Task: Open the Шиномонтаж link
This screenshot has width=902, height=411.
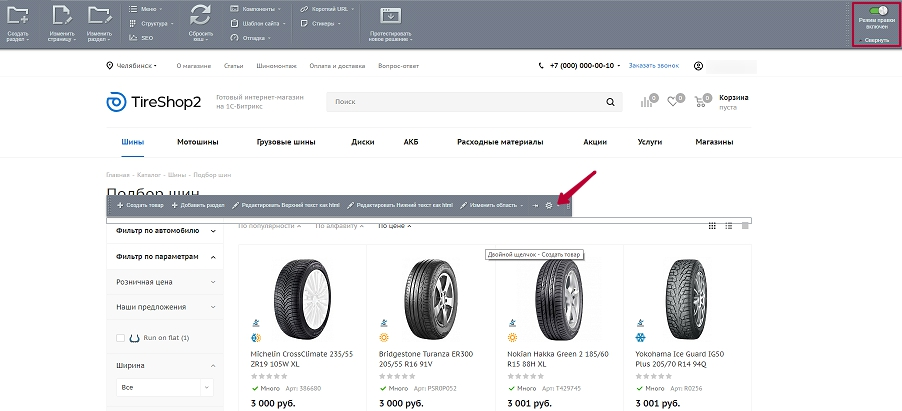Action: pyautogui.click(x=277, y=66)
